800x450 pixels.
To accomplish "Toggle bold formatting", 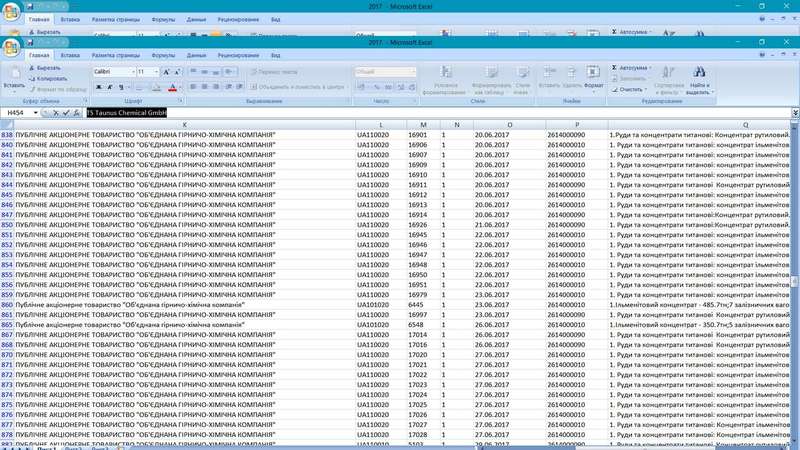I will (x=98, y=87).
